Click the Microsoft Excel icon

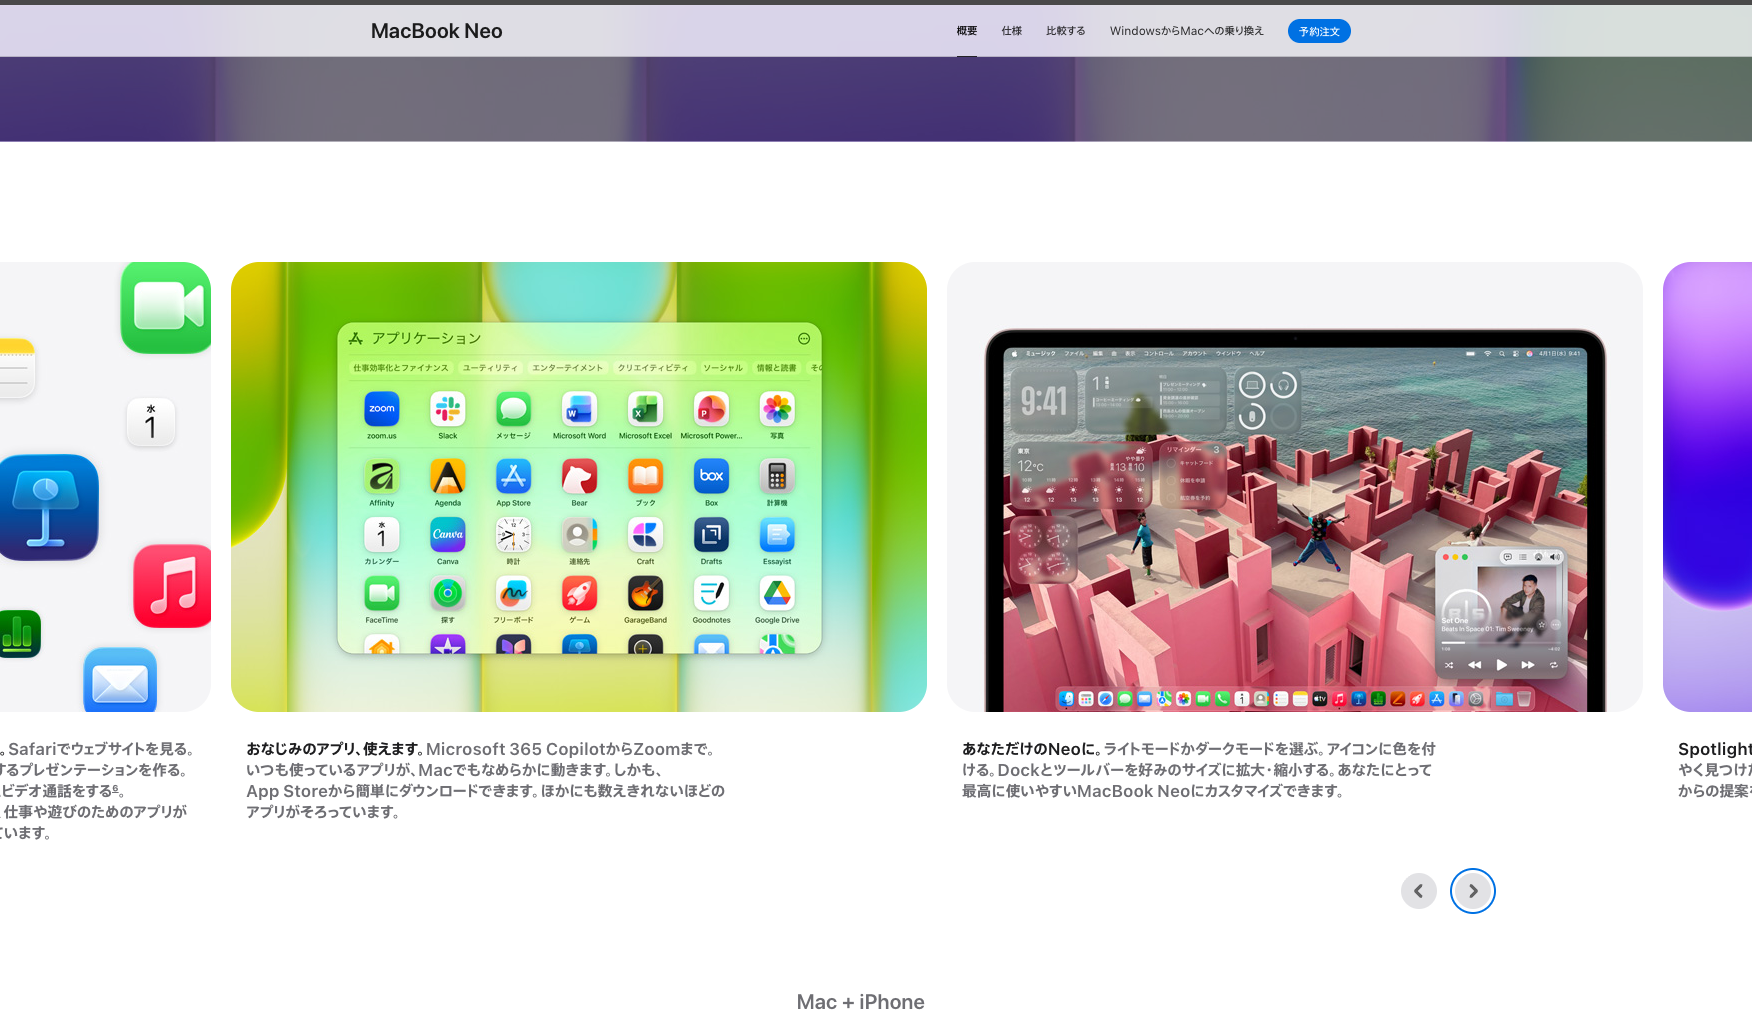click(645, 409)
